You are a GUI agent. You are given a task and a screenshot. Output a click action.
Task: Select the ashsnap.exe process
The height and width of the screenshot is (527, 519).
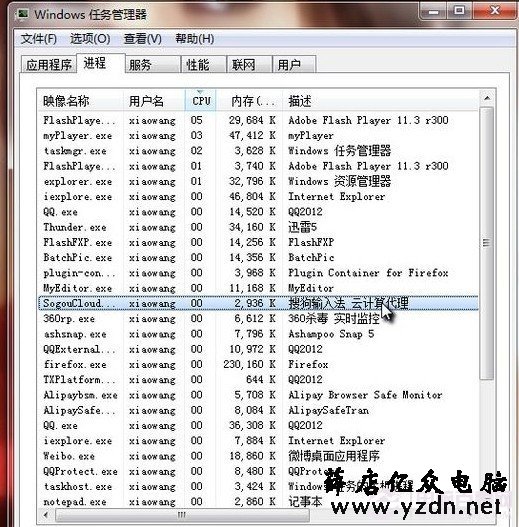pyautogui.click(x=258, y=334)
